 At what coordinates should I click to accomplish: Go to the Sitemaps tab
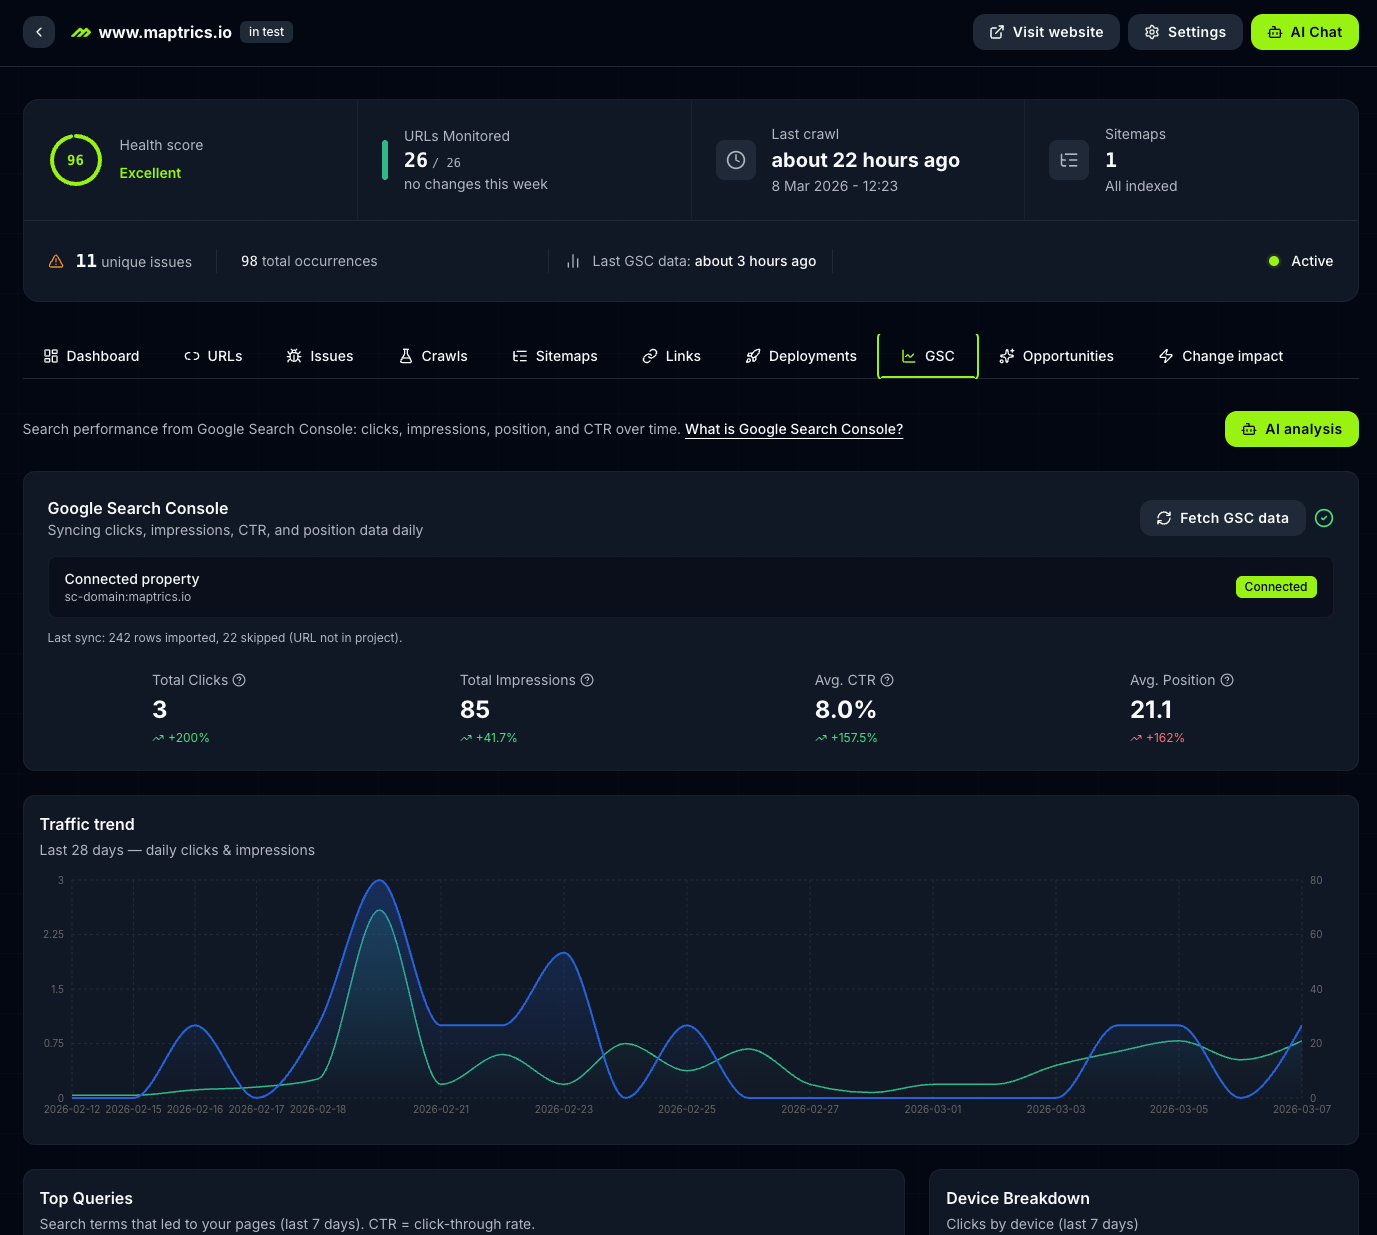[x=555, y=356]
